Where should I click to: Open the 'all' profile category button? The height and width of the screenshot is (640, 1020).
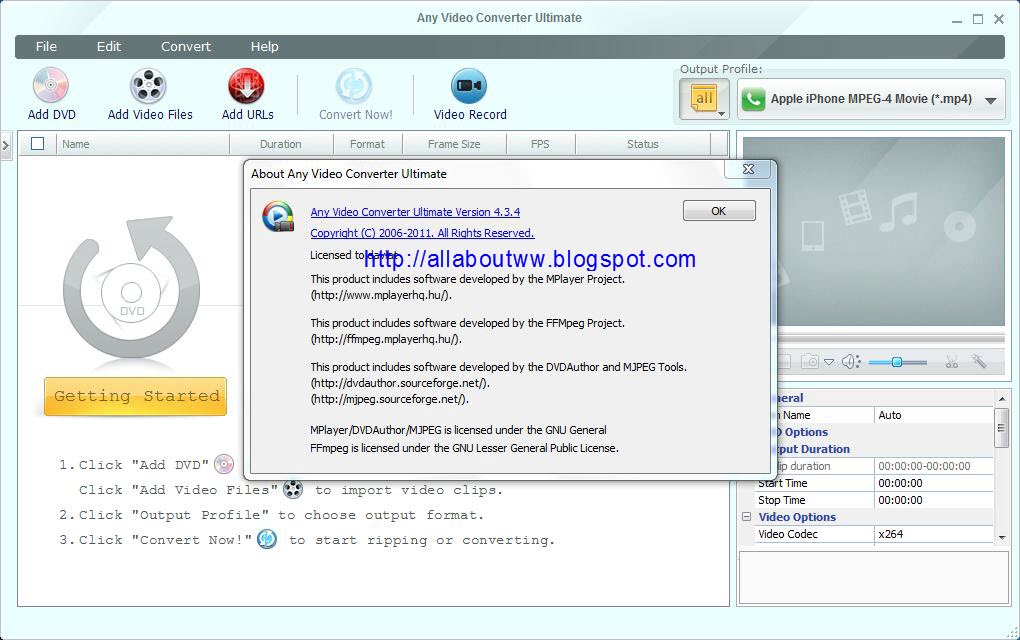705,99
